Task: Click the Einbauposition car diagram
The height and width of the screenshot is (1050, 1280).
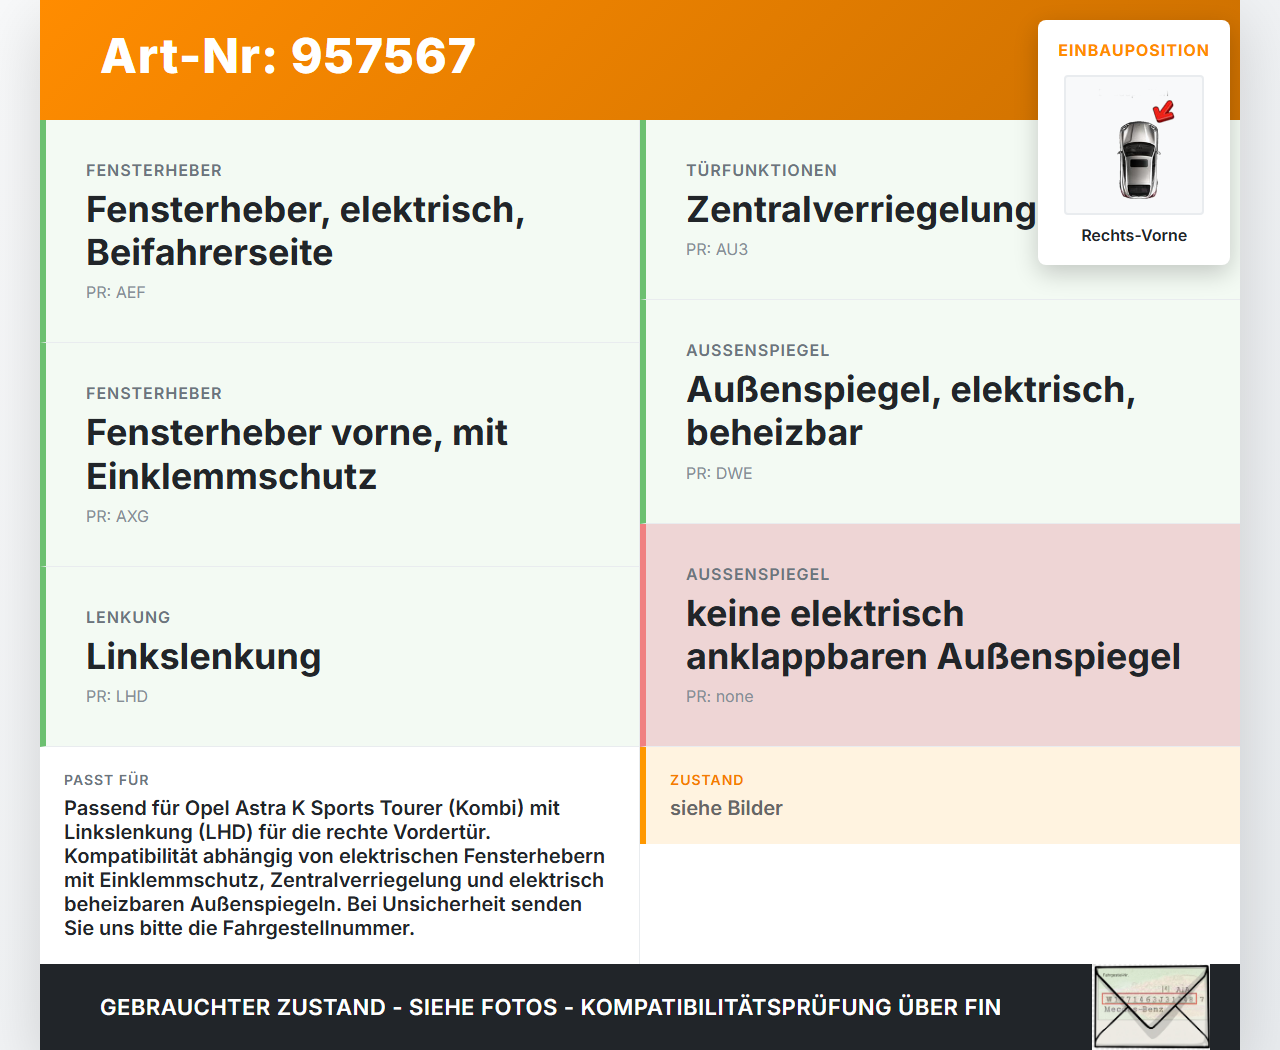Action: pos(1133,145)
